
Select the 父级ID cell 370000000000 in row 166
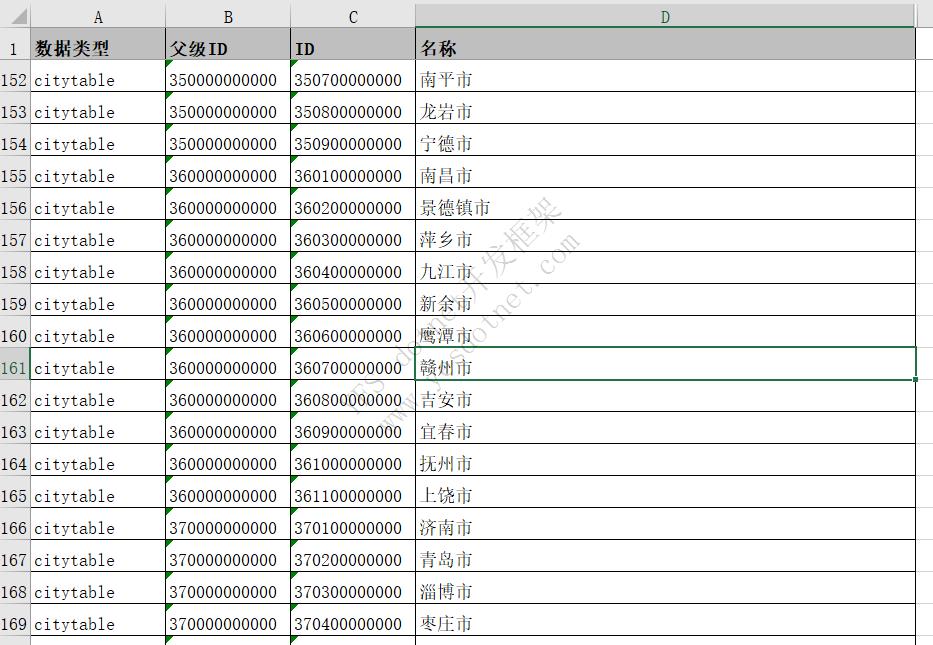228,527
